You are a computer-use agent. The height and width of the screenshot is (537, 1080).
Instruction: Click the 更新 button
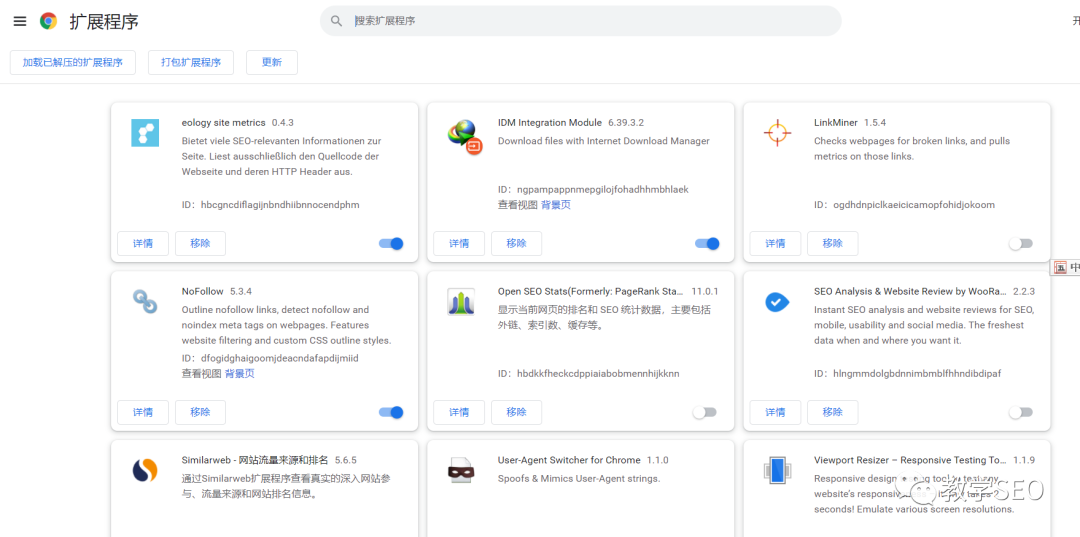pos(272,62)
